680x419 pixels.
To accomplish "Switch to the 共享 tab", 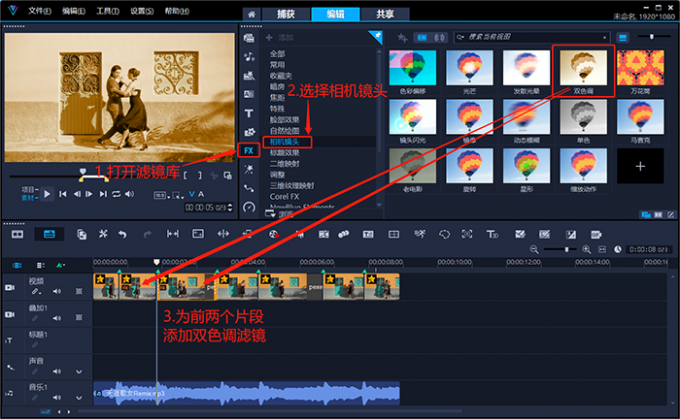I will [385, 13].
